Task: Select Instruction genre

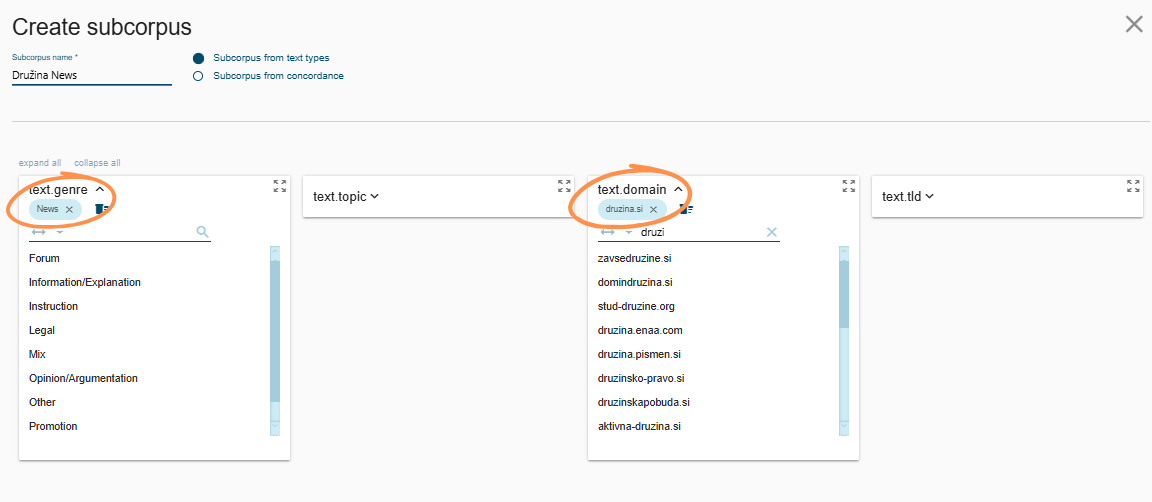Action: pyautogui.click(x=53, y=306)
